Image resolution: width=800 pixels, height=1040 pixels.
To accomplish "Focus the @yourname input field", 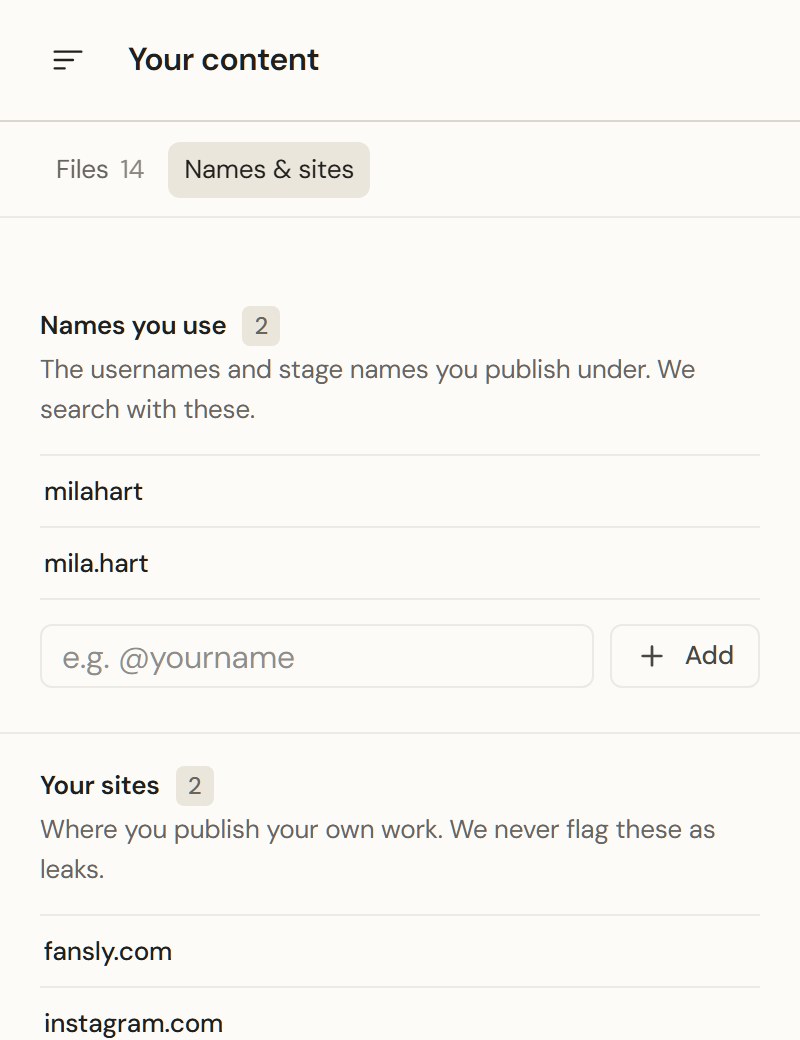I will click(x=317, y=656).
